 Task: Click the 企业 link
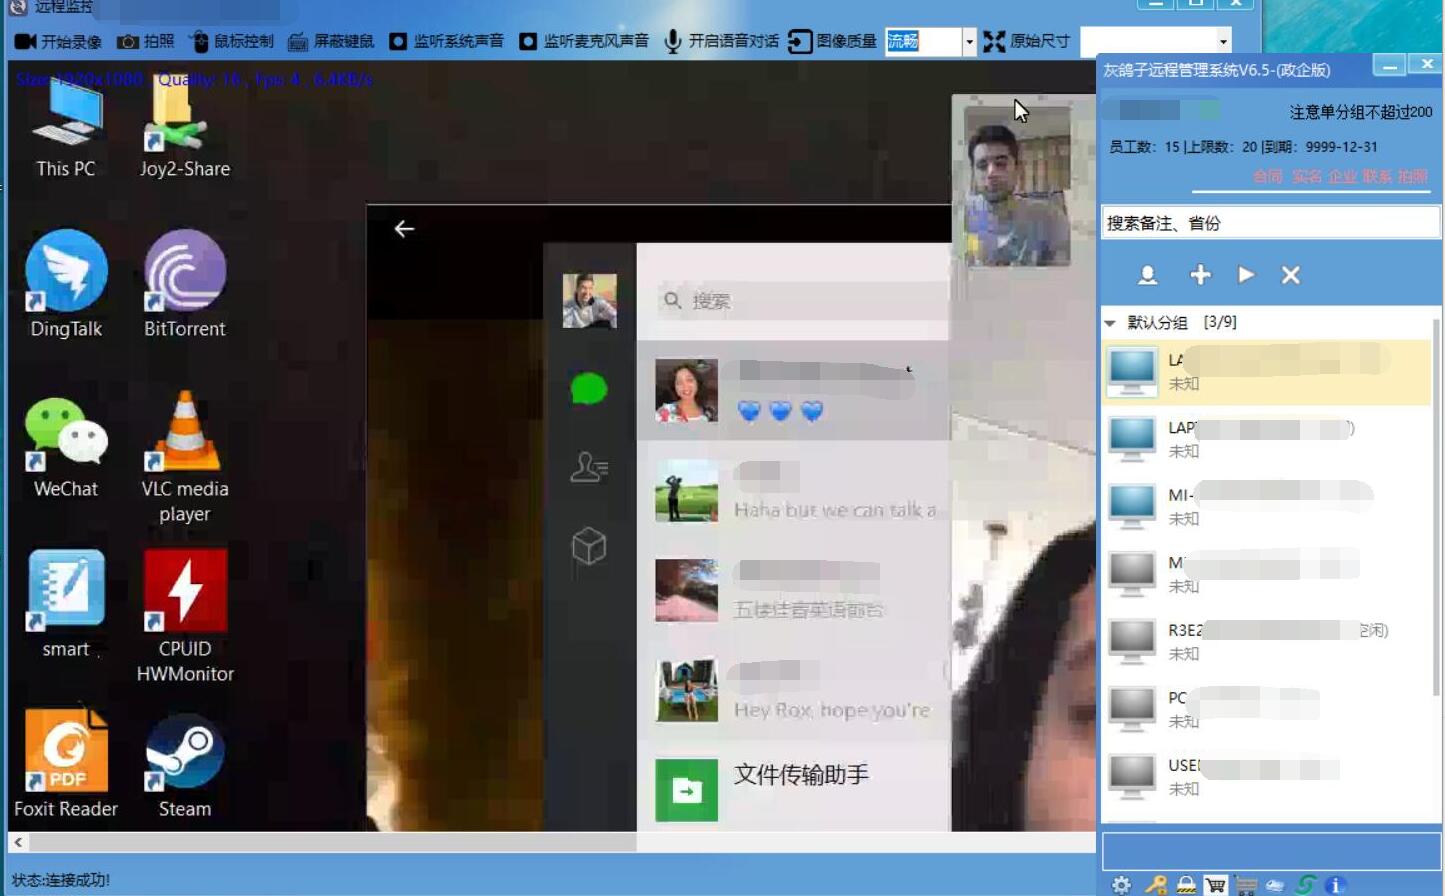tap(1342, 176)
